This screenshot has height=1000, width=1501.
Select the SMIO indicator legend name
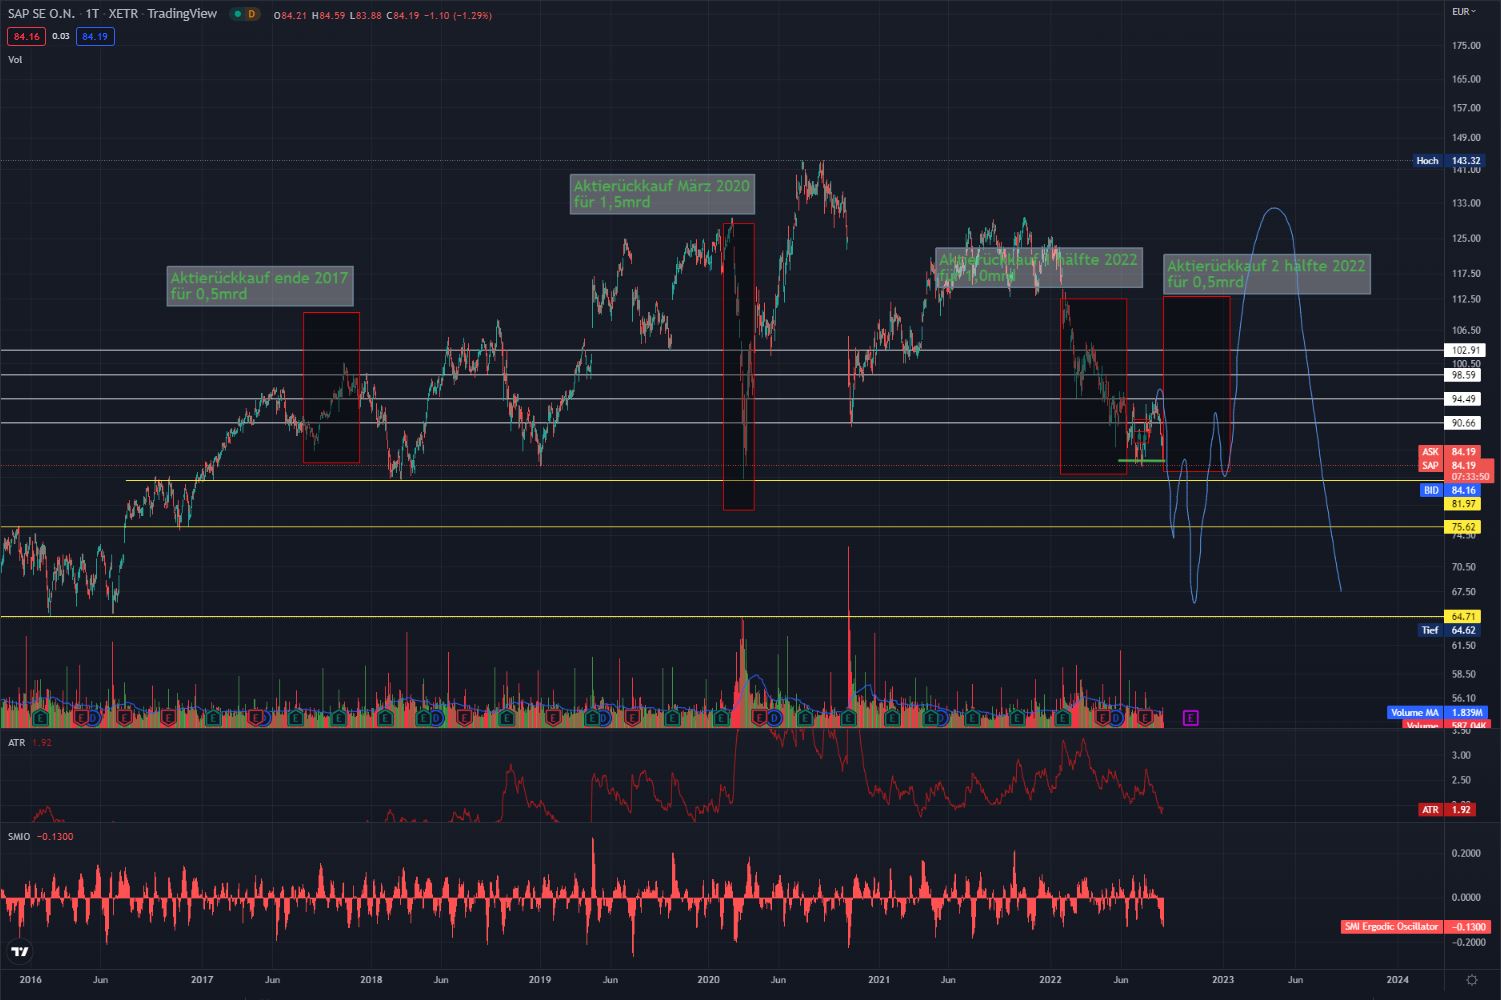click(19, 836)
